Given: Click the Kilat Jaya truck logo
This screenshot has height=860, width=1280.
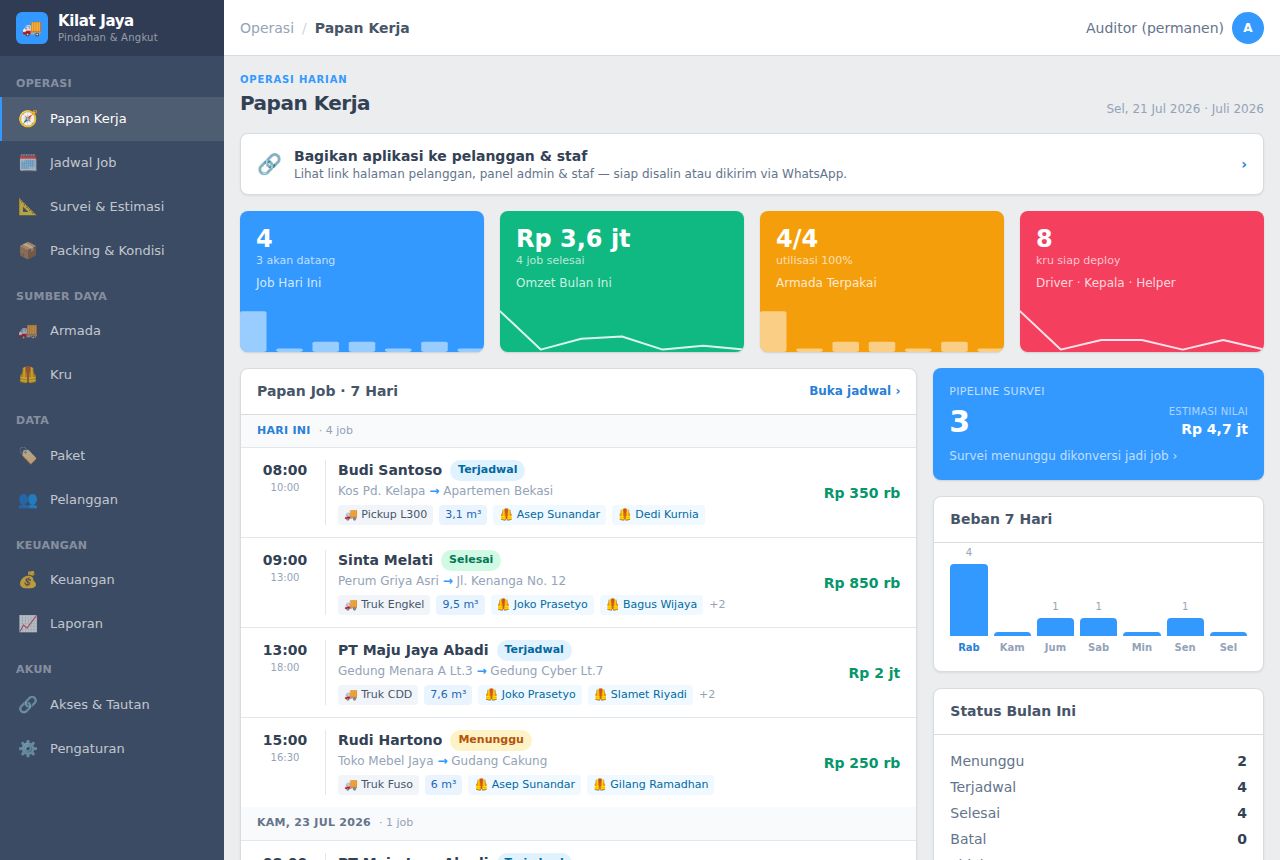Looking at the screenshot, I should [x=32, y=28].
